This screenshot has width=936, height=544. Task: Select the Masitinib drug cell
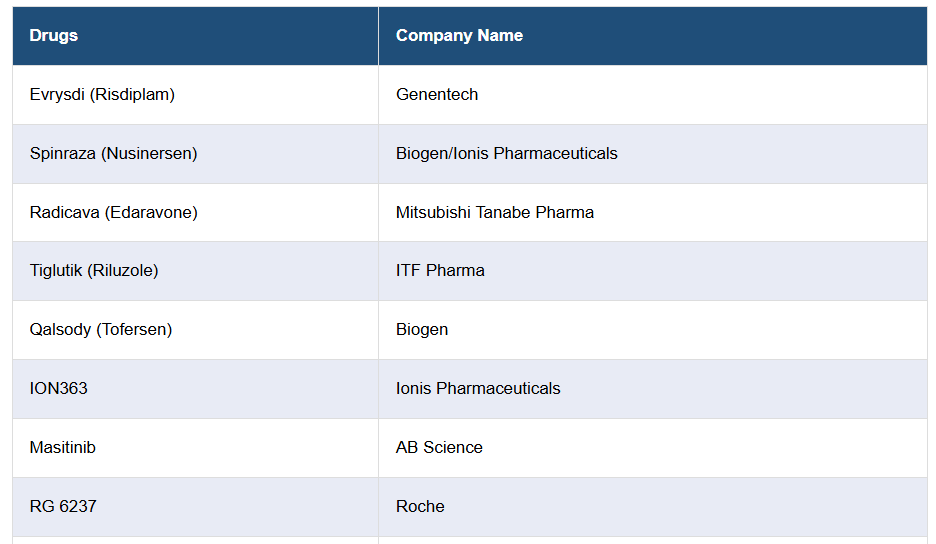pyautogui.click(x=63, y=447)
